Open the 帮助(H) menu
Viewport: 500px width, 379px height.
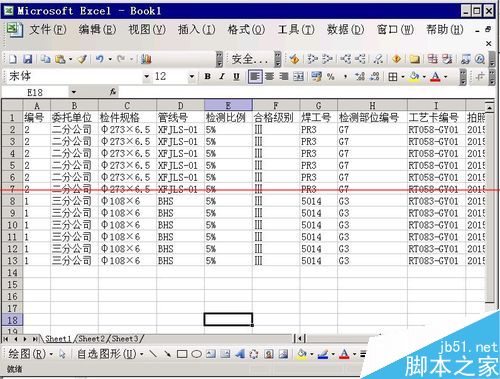tap(445, 30)
